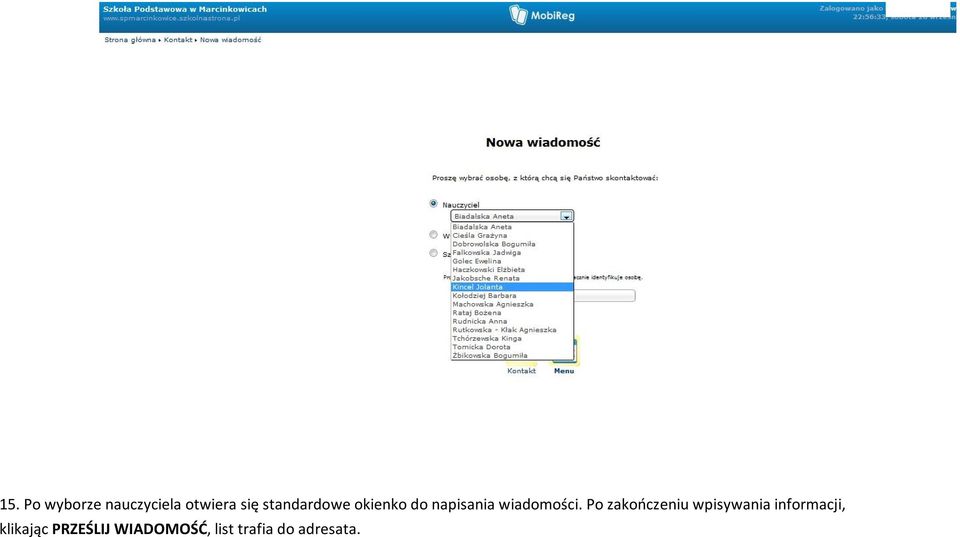Choose Machowska Agnieszka from the list
Image resolution: width=960 pixels, height=537 pixels.
click(x=512, y=304)
